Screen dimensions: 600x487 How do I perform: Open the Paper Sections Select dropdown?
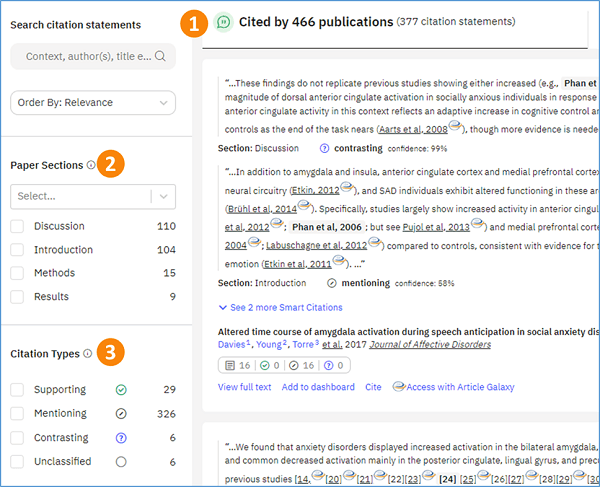coord(93,197)
